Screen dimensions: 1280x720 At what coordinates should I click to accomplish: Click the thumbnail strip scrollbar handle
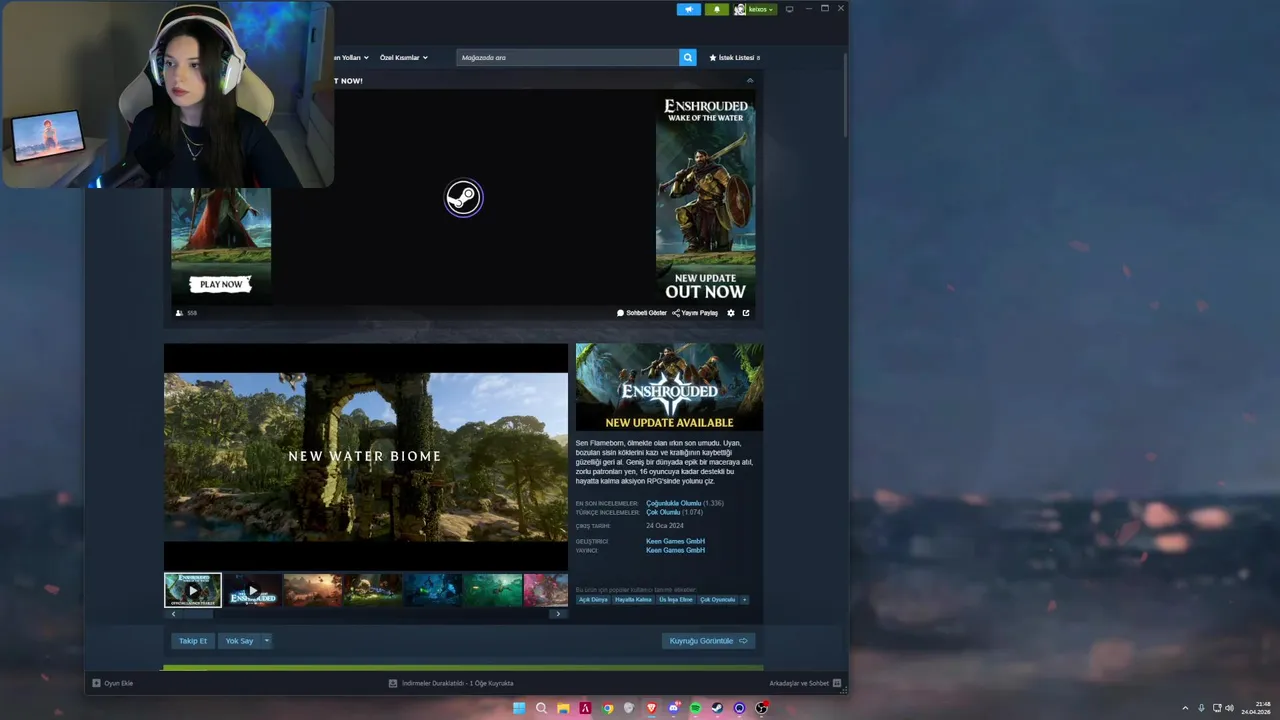click(x=199, y=614)
